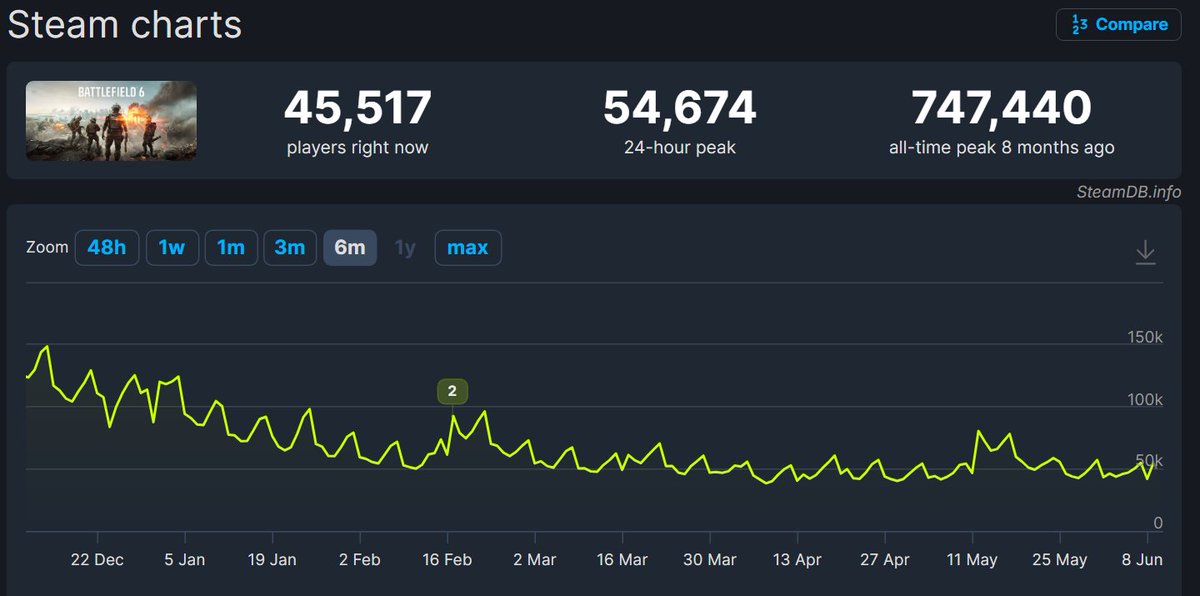Select the 1y zoom range
Screen dimensions: 1200x596
click(405, 247)
